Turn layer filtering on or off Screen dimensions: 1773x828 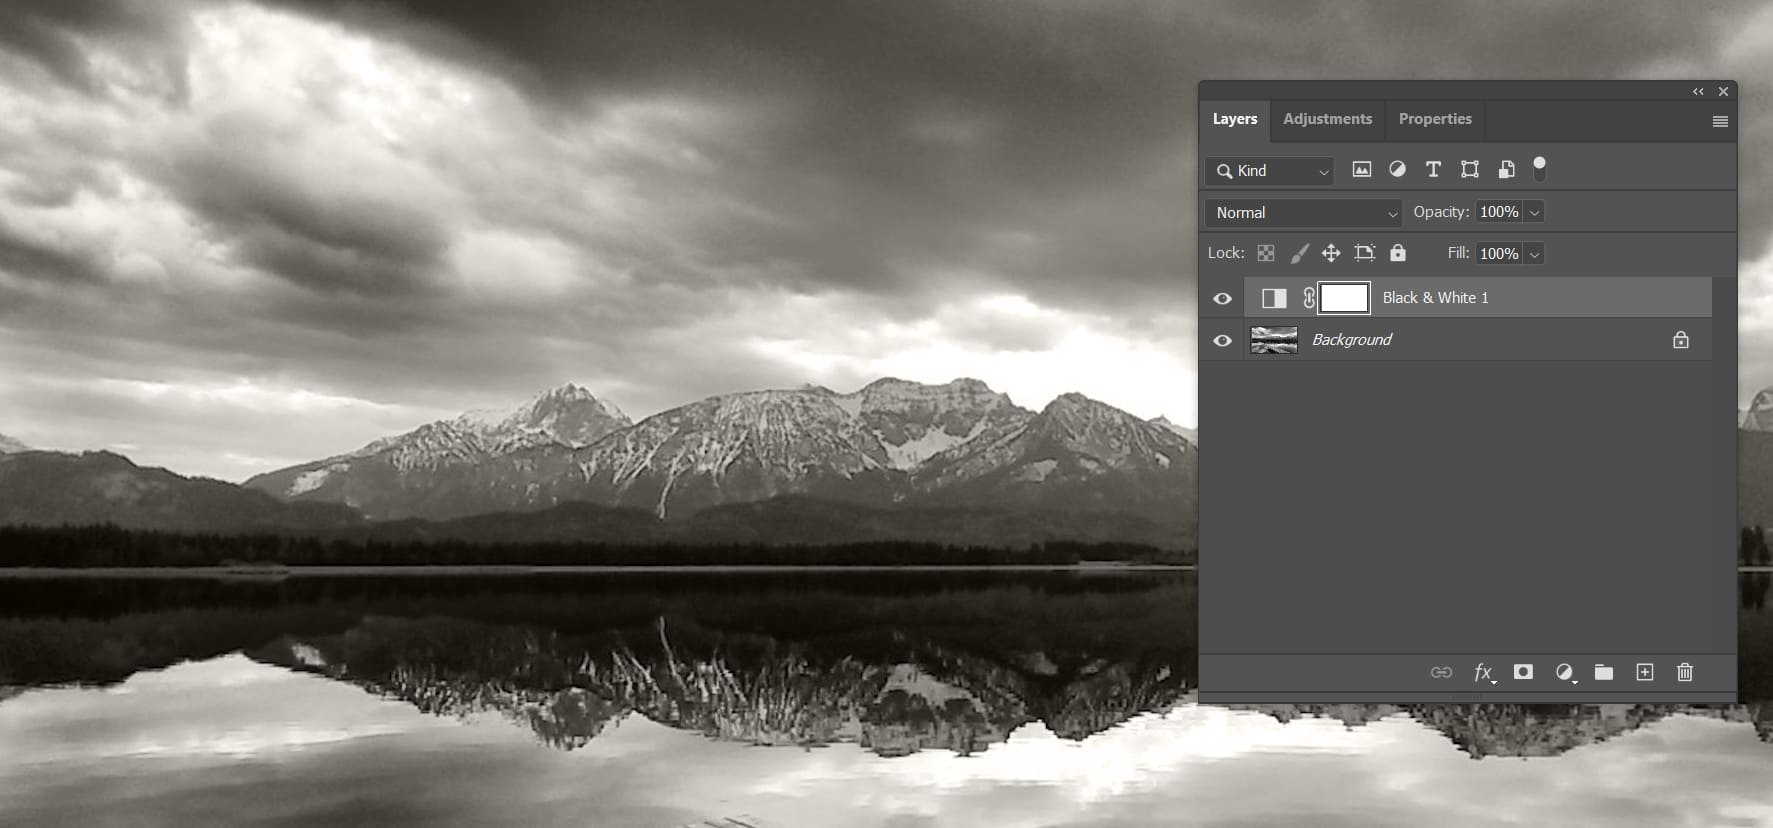pyautogui.click(x=1540, y=168)
